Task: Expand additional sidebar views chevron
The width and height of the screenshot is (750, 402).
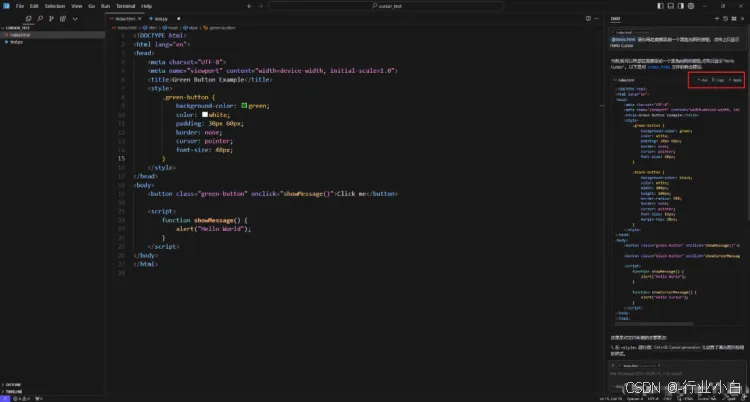Action: point(75,19)
